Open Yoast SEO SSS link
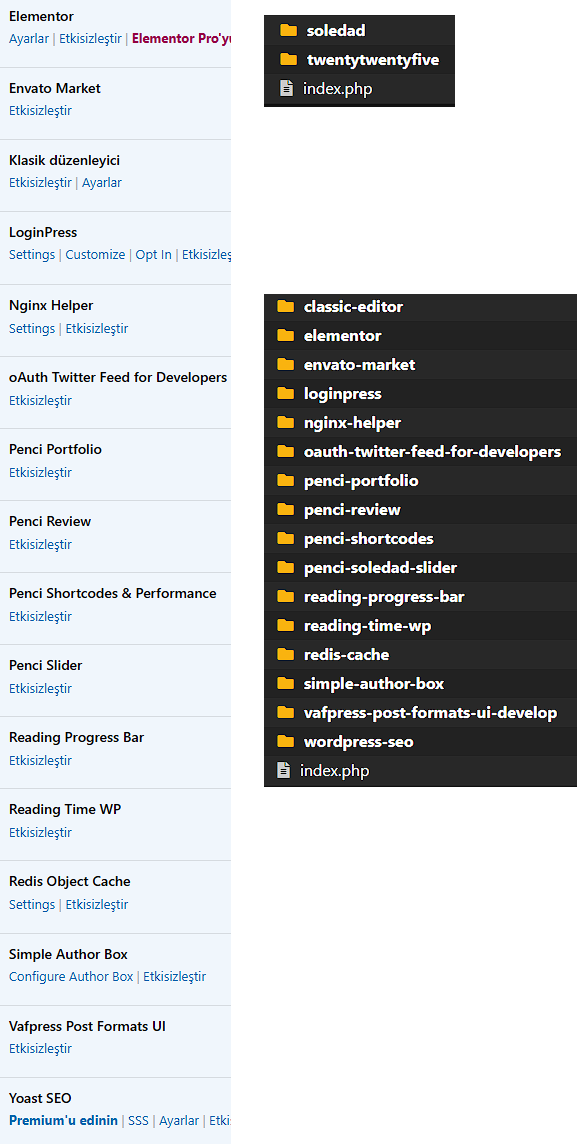Image resolution: width=577 pixels, height=1144 pixels. (138, 1121)
